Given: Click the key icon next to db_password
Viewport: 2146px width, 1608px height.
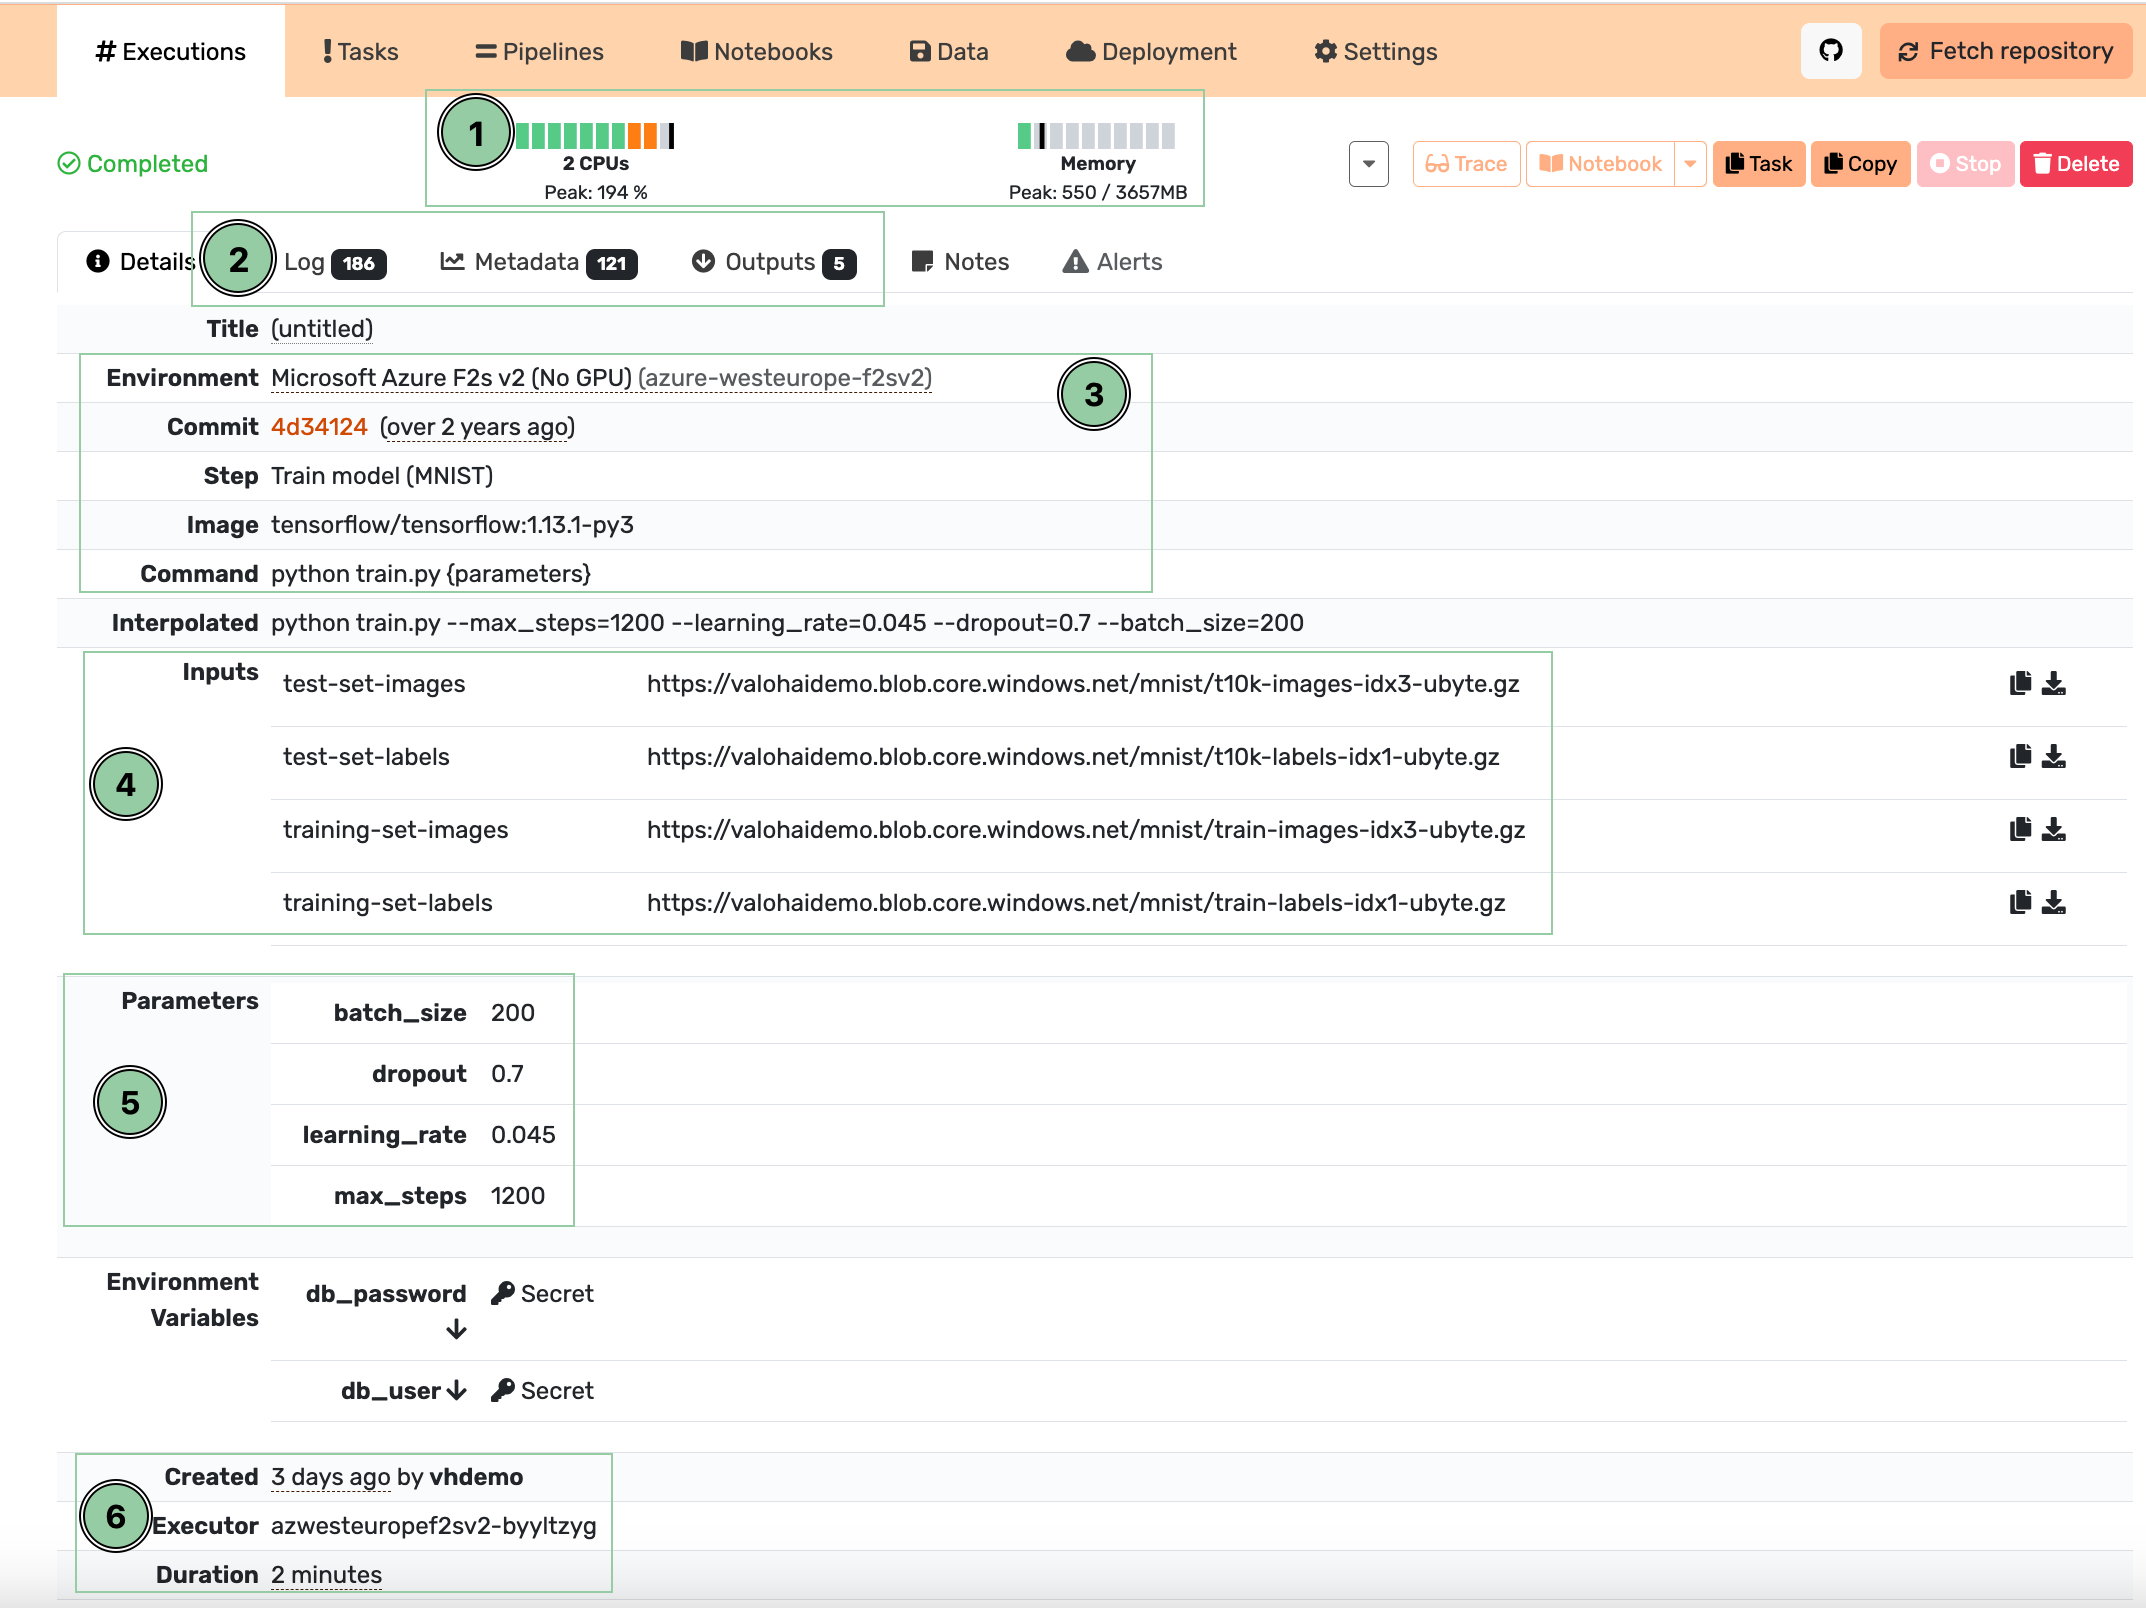Looking at the screenshot, I should click(503, 1293).
